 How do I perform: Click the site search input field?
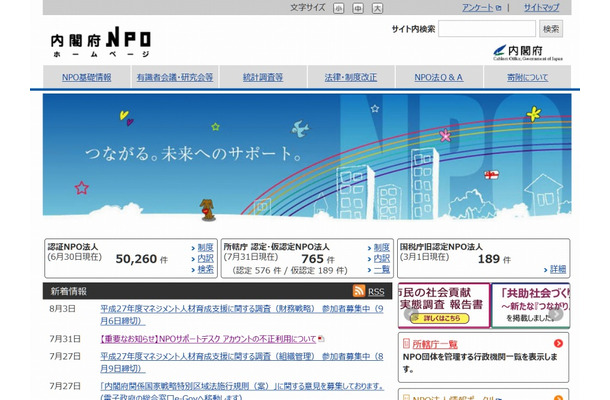(487, 29)
